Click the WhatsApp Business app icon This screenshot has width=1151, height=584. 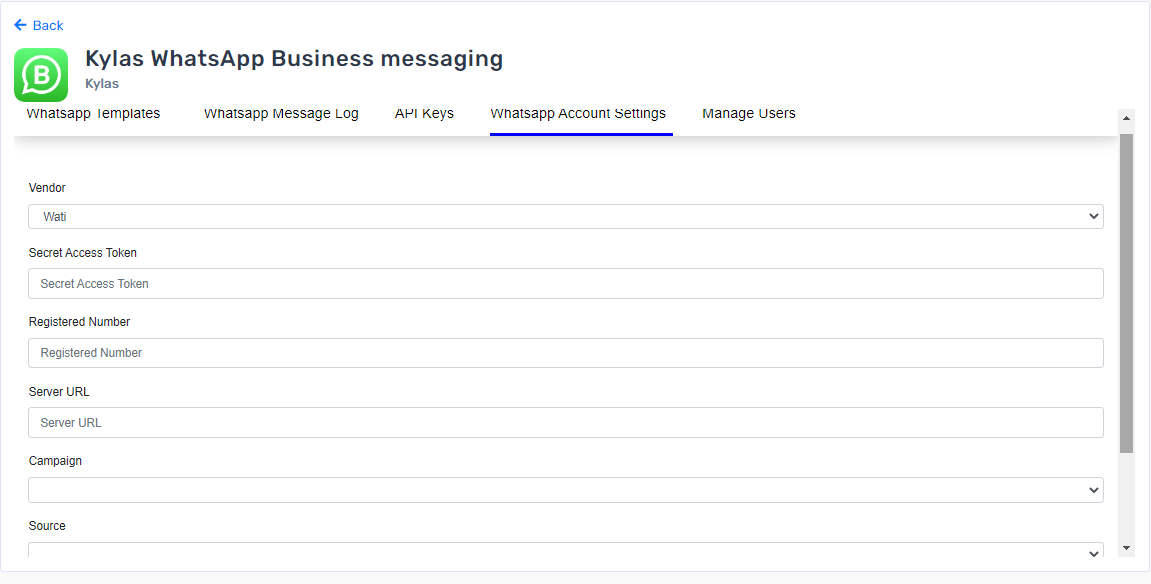pos(41,75)
